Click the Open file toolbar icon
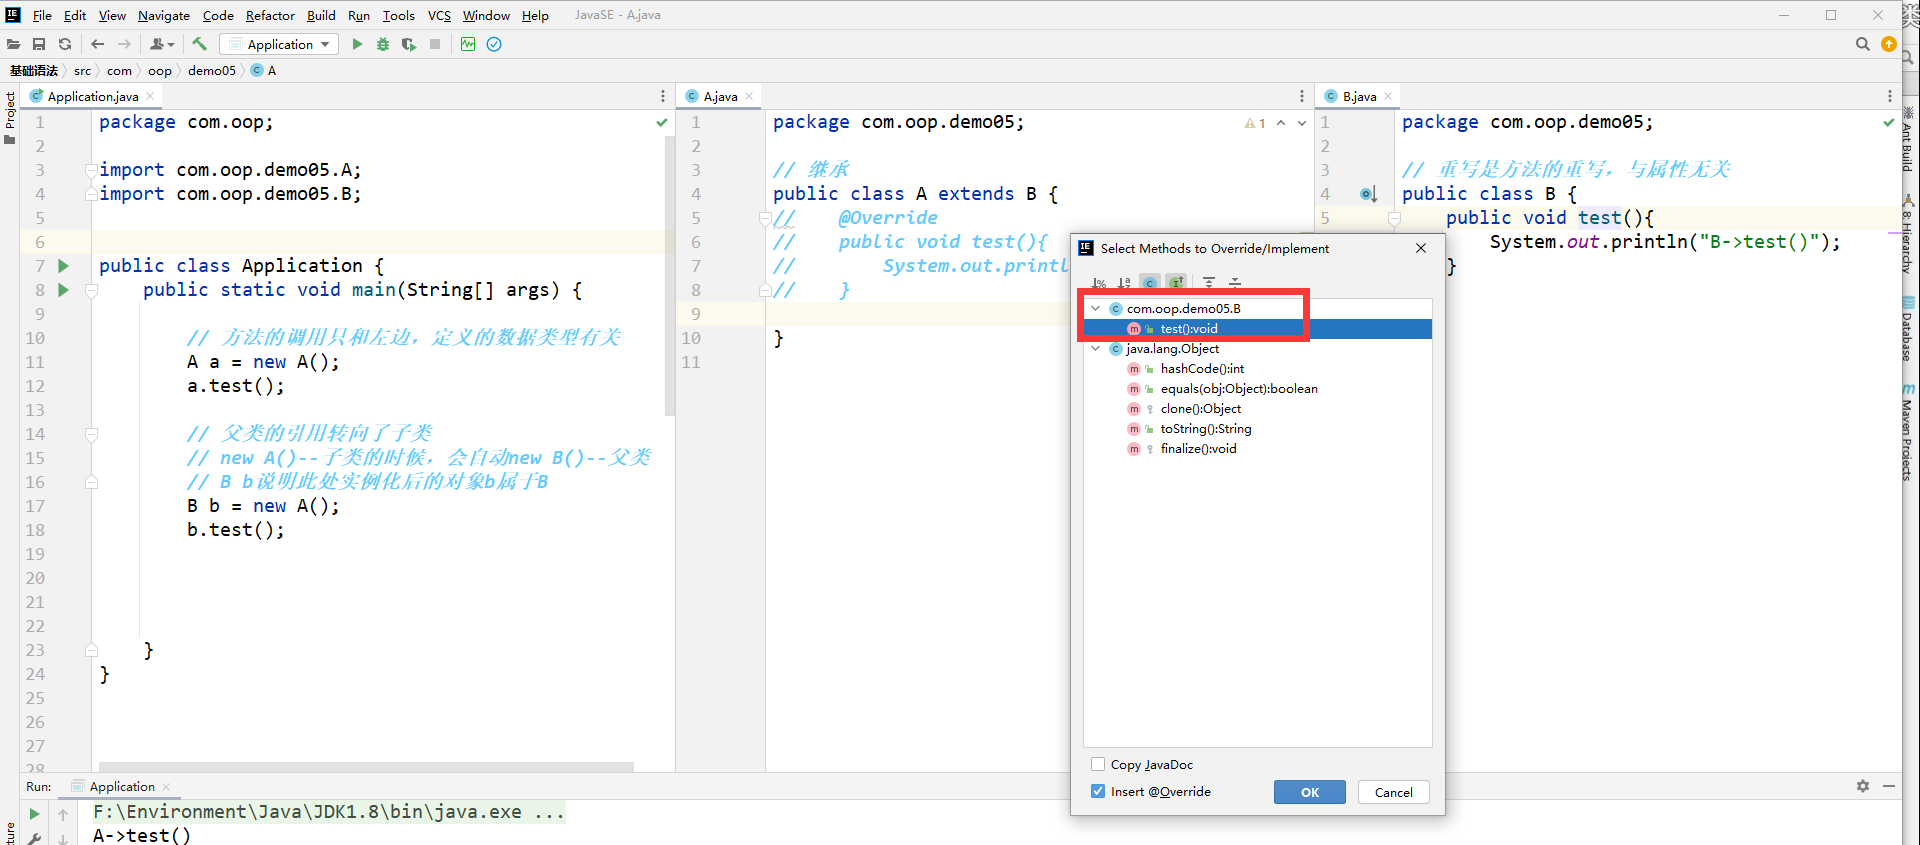This screenshot has height=845, width=1920. click(13, 44)
